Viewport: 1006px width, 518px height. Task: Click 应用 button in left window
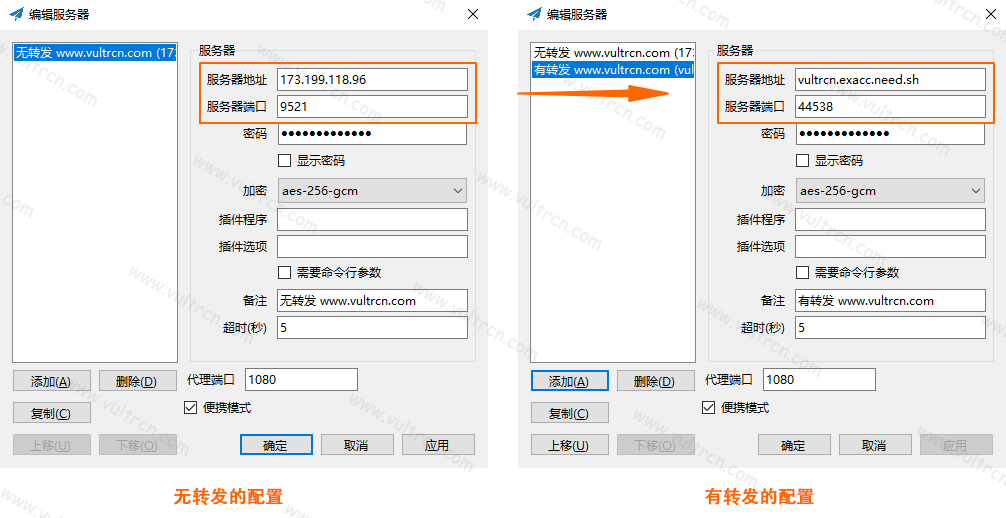(438, 445)
